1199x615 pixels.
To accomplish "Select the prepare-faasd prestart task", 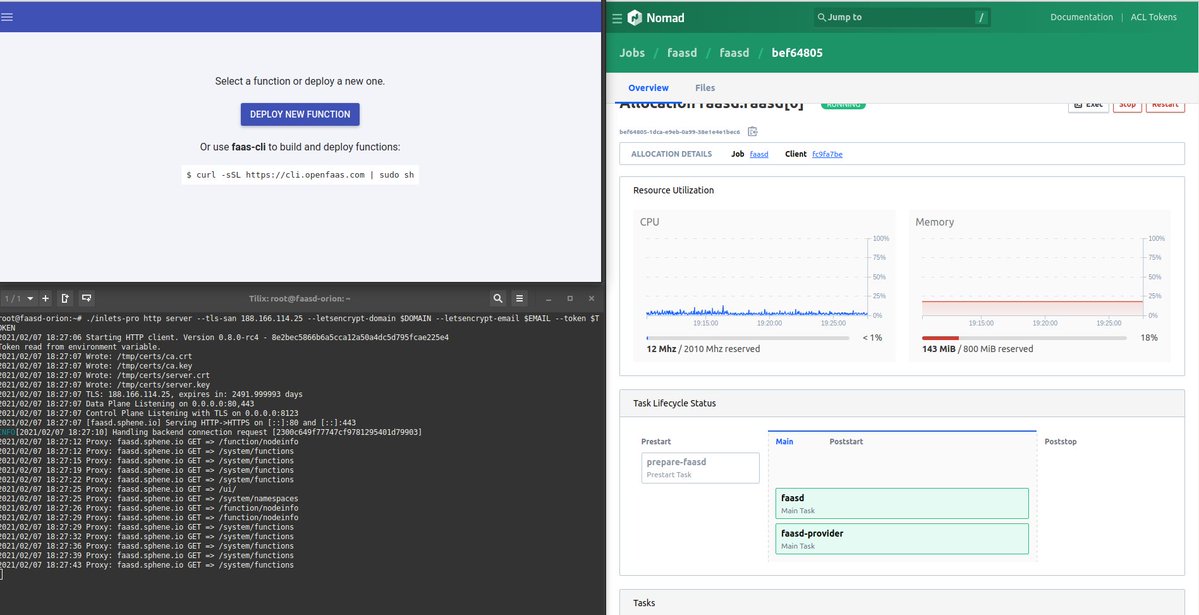I will pyautogui.click(x=700, y=468).
